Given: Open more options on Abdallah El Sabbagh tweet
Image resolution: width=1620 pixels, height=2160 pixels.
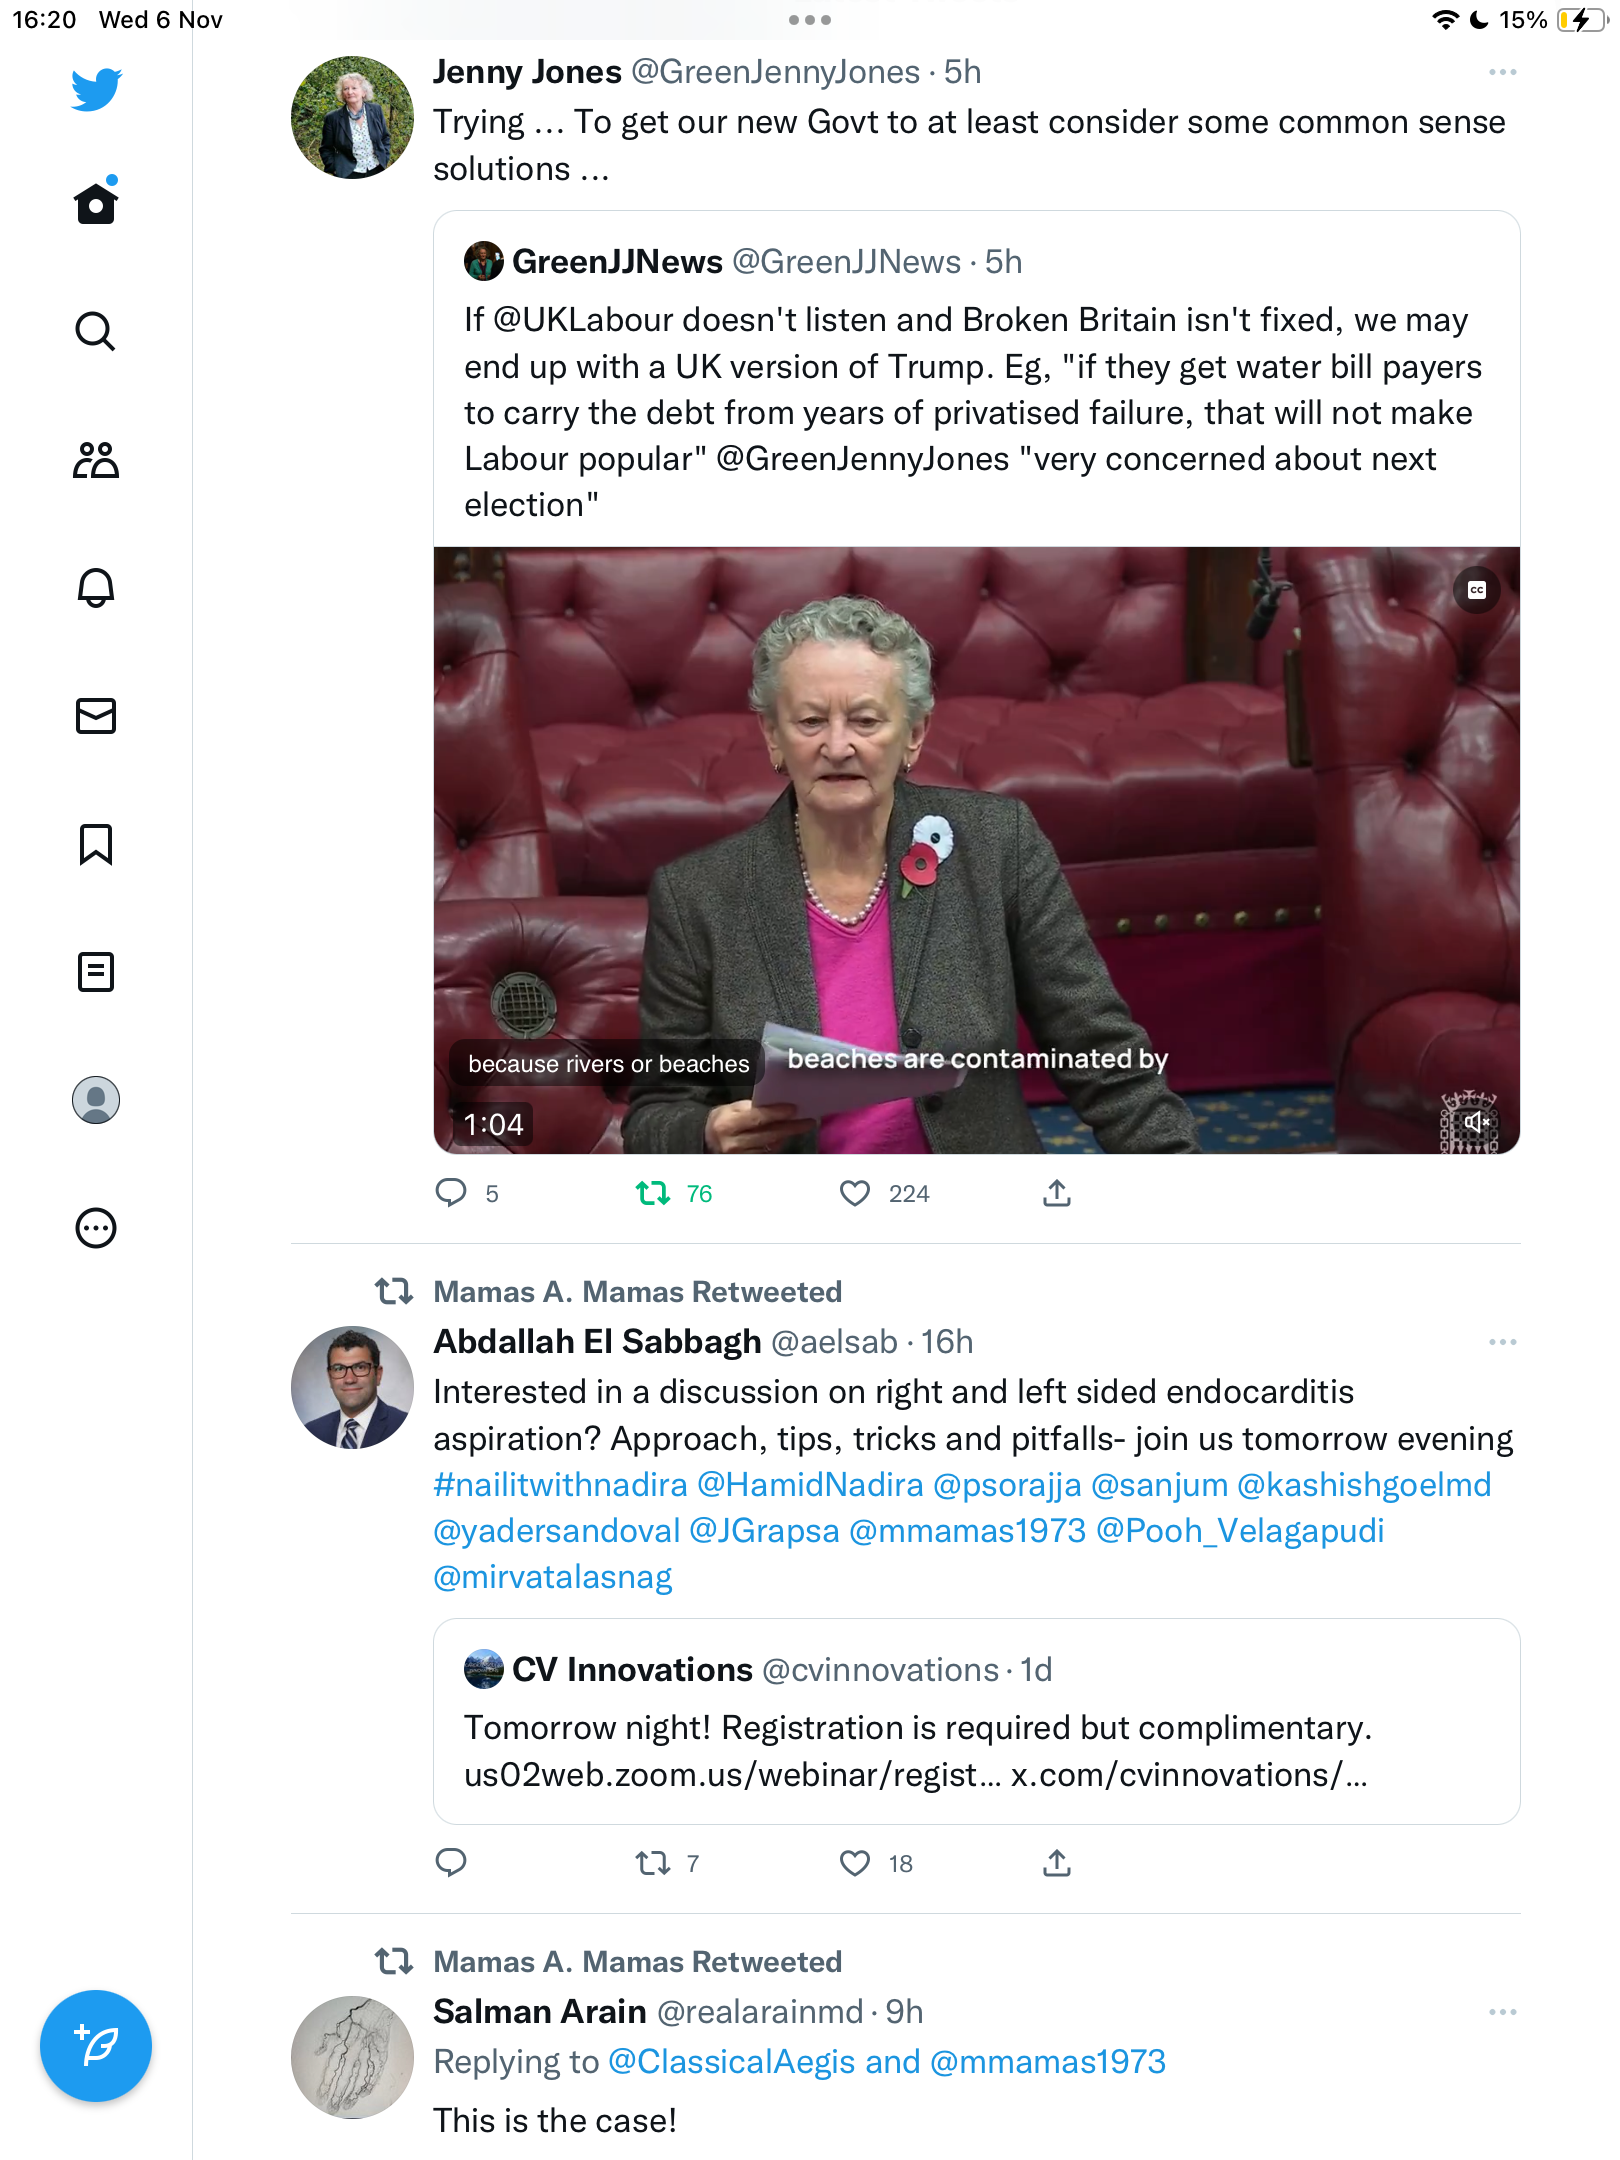Looking at the screenshot, I should [x=1502, y=1342].
